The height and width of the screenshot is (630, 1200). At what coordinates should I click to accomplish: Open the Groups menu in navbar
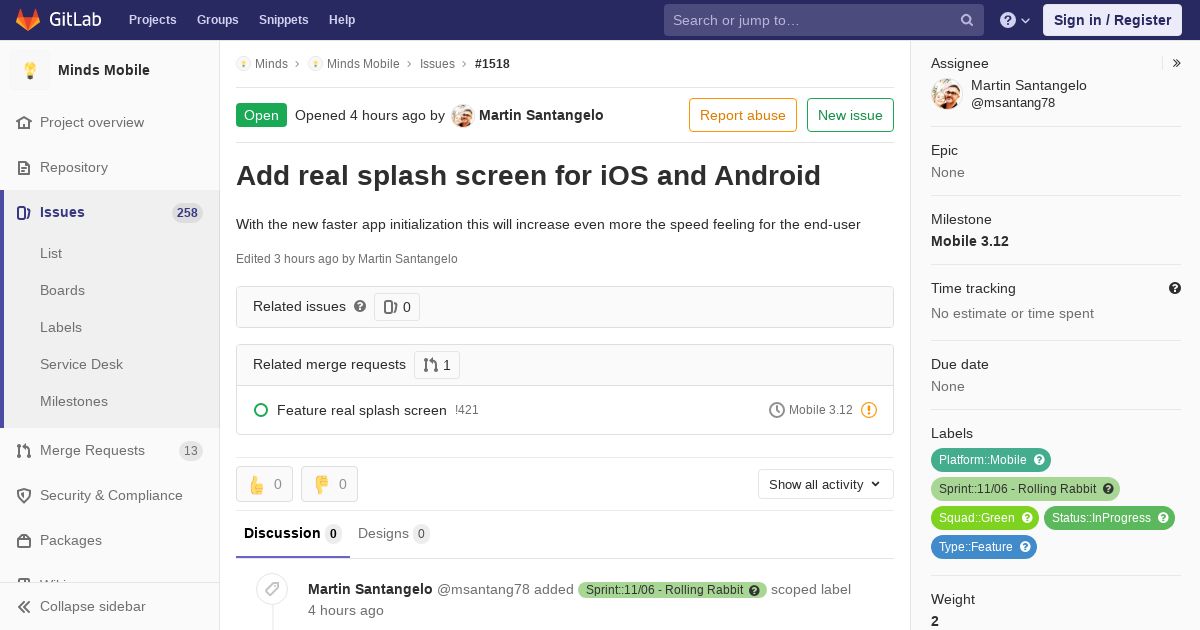tap(217, 20)
